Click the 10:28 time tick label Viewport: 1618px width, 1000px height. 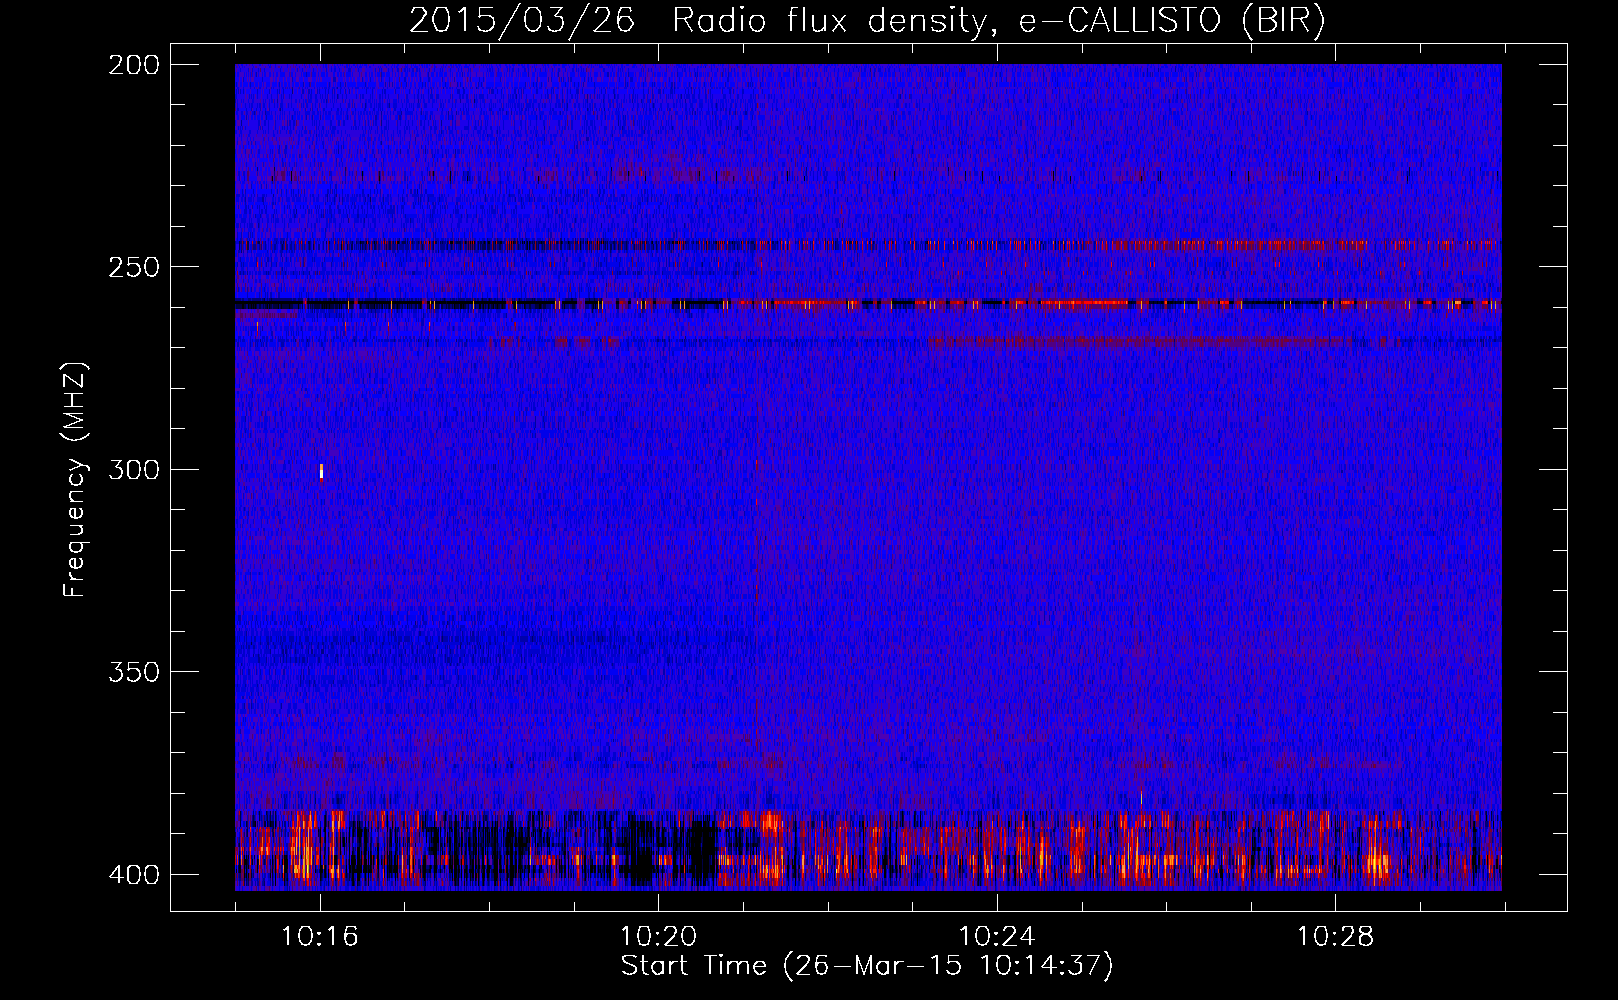pyautogui.click(x=1336, y=937)
